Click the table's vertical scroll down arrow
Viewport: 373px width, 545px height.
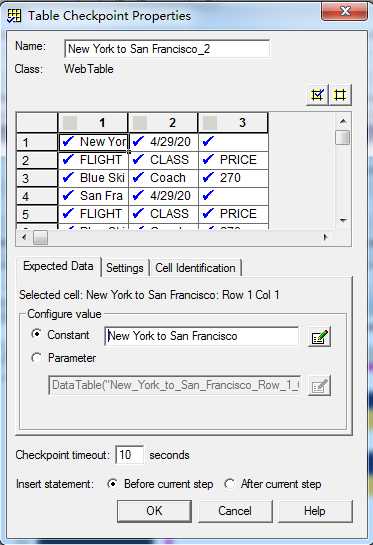[343, 220]
